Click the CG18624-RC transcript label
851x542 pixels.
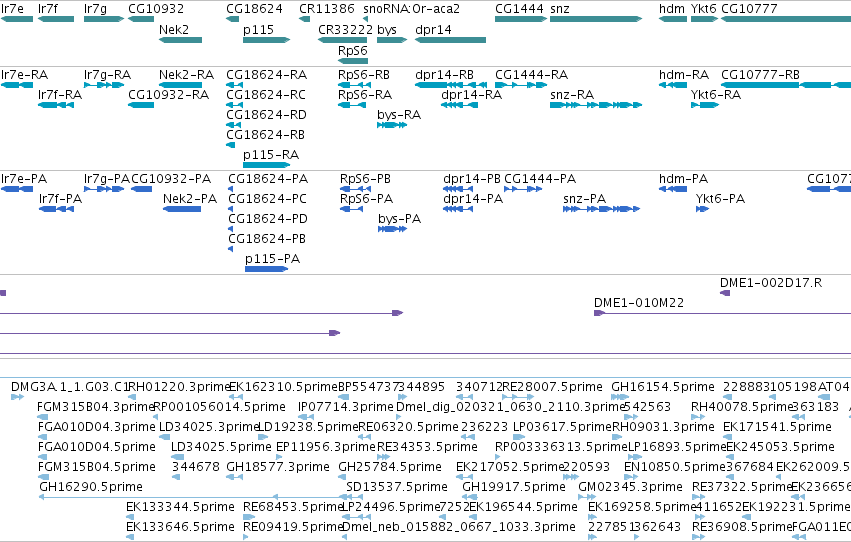coord(266,95)
